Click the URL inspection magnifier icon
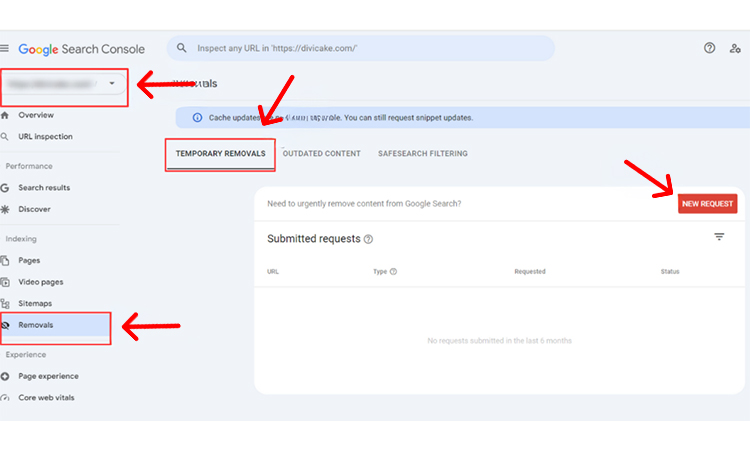Screen dimensions: 750x450 [5, 137]
